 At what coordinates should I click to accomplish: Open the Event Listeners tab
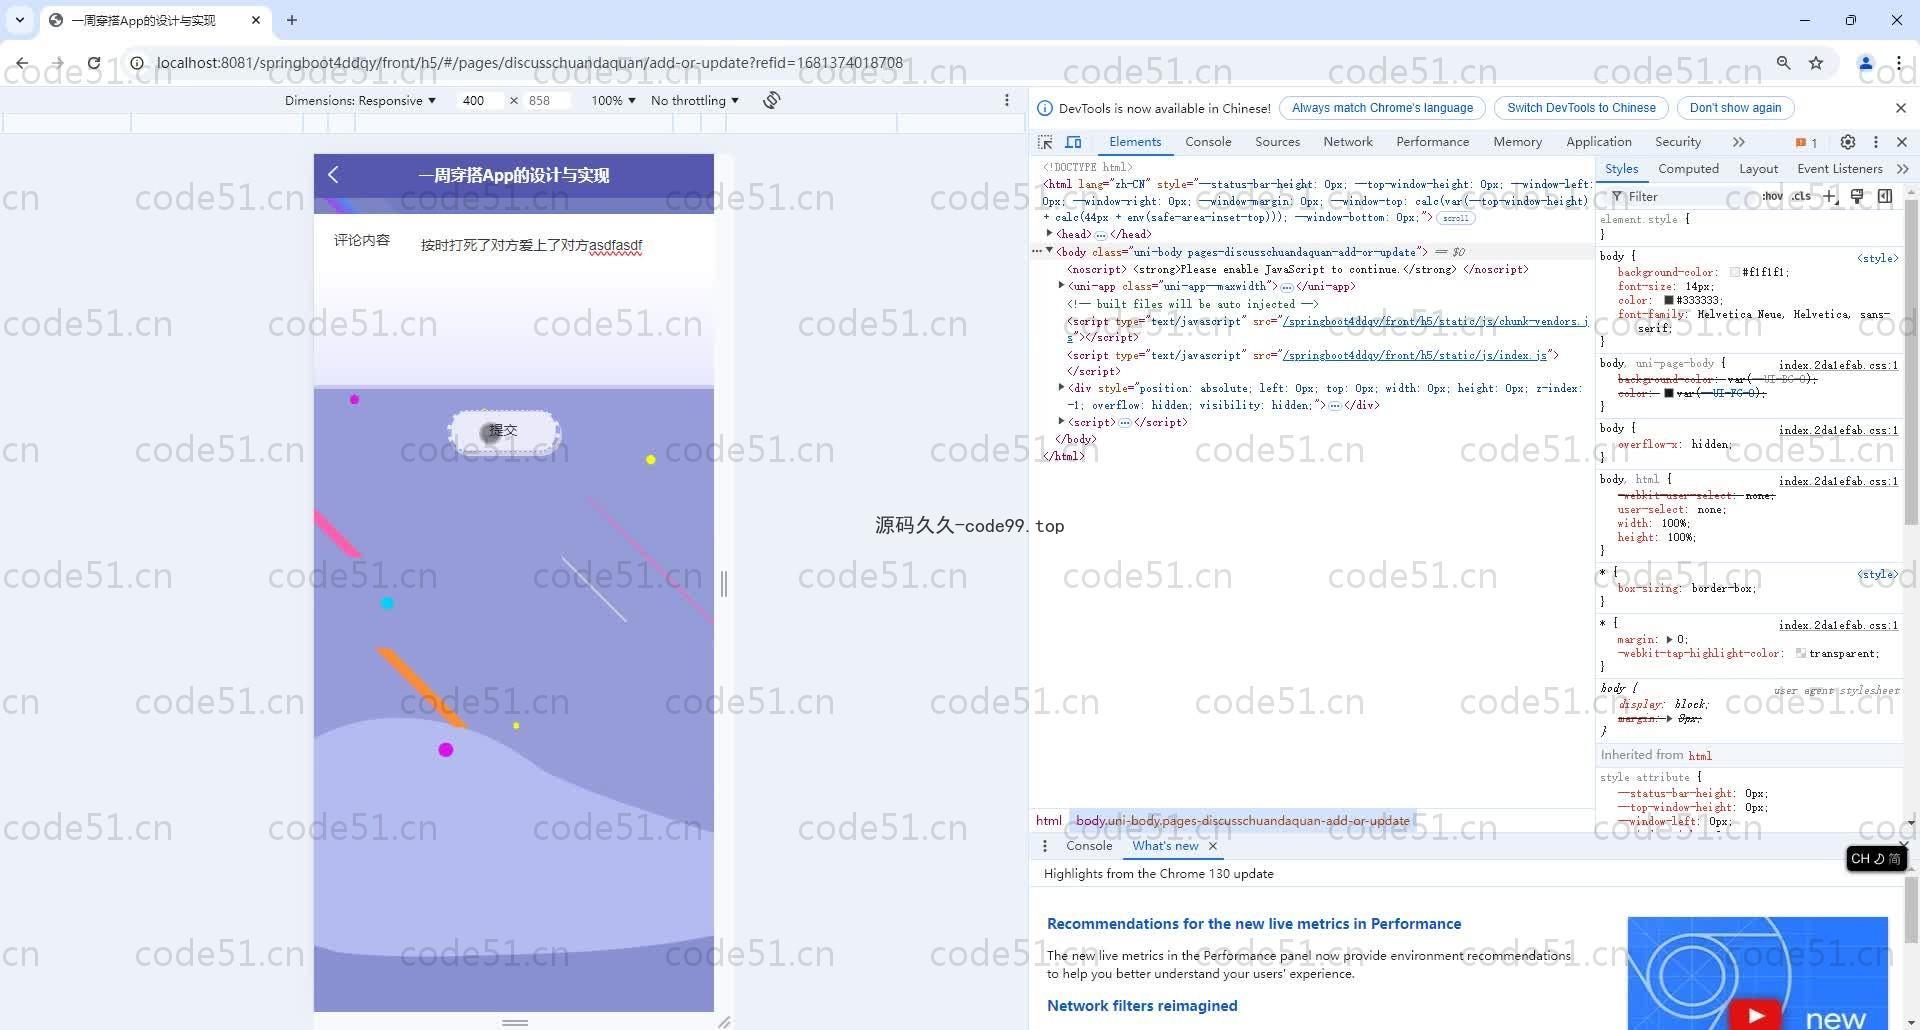[x=1839, y=169]
